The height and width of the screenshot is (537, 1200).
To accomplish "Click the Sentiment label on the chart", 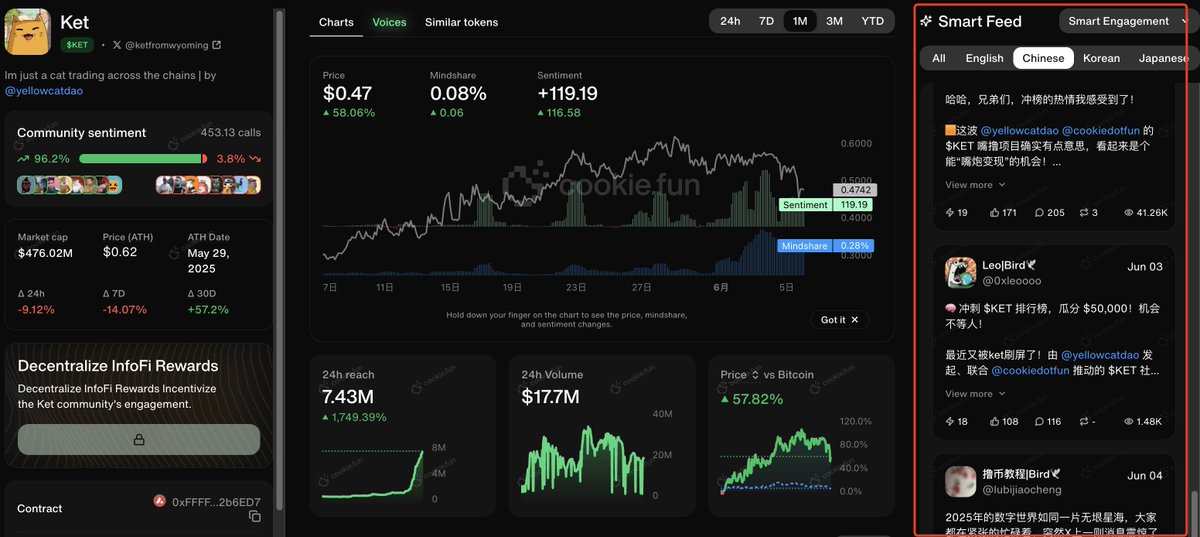I will (805, 205).
